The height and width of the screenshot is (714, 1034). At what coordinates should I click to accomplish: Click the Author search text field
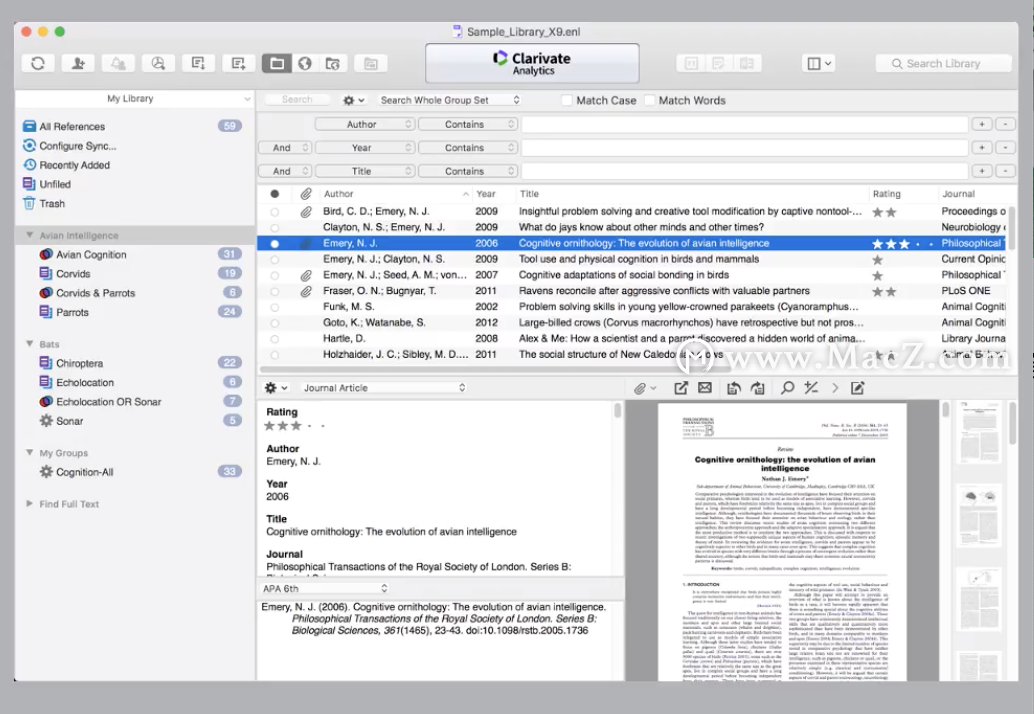tap(745, 124)
